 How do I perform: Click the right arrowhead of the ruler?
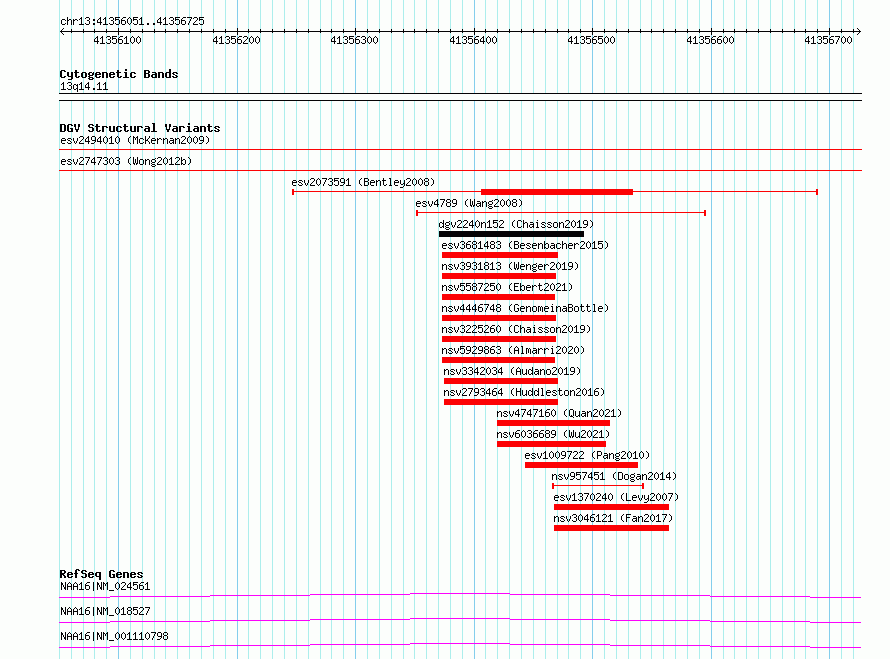pyautogui.click(x=859, y=32)
